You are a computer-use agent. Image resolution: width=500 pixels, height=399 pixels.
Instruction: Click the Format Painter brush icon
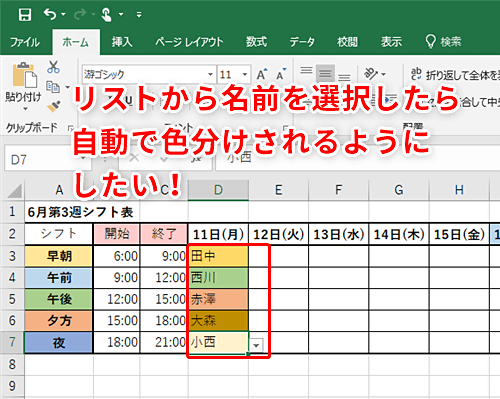[53, 107]
